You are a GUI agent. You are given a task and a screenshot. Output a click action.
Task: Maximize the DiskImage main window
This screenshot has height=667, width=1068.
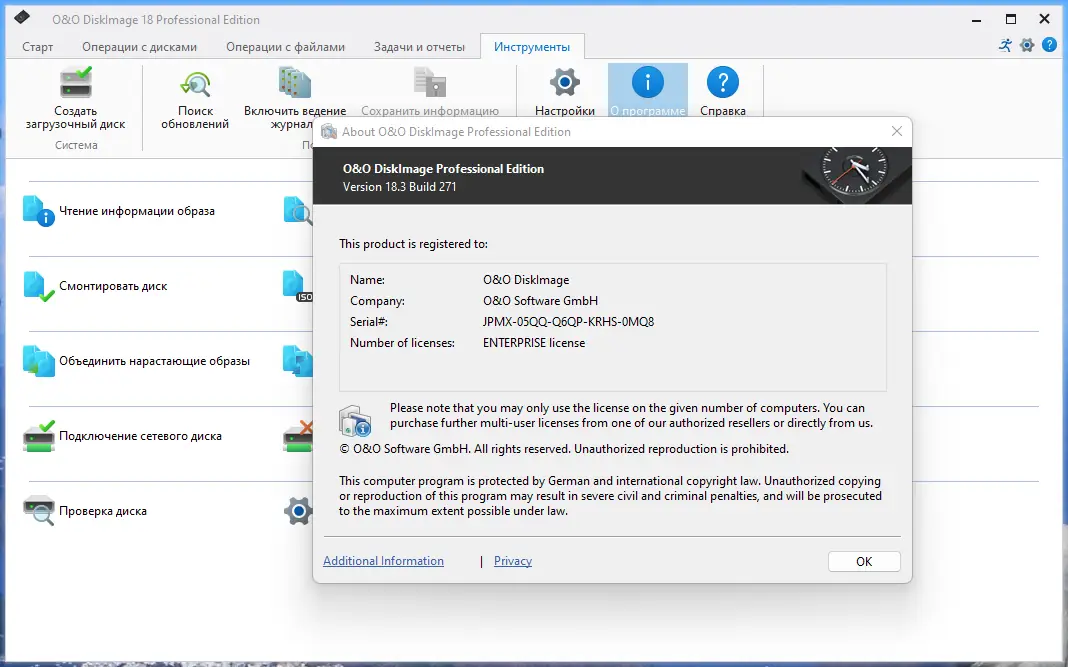(x=1011, y=19)
